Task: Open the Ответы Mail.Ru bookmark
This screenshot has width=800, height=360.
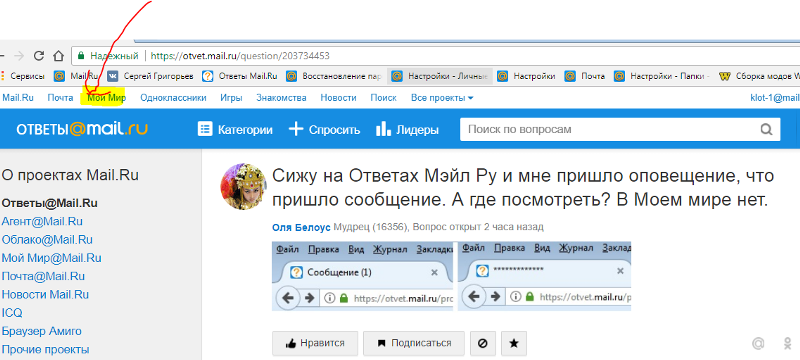Action: pos(240,76)
